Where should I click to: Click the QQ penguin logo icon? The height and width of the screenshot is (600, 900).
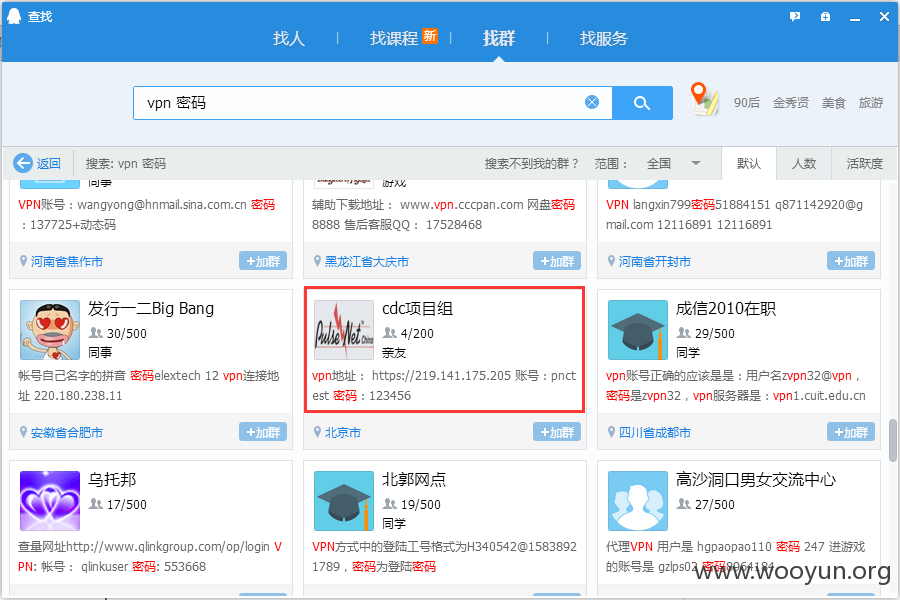pyautogui.click(x=14, y=16)
